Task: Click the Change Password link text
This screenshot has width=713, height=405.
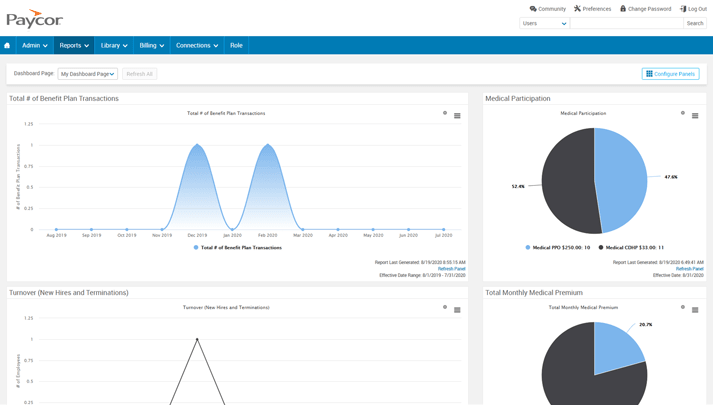Action: 649,9
